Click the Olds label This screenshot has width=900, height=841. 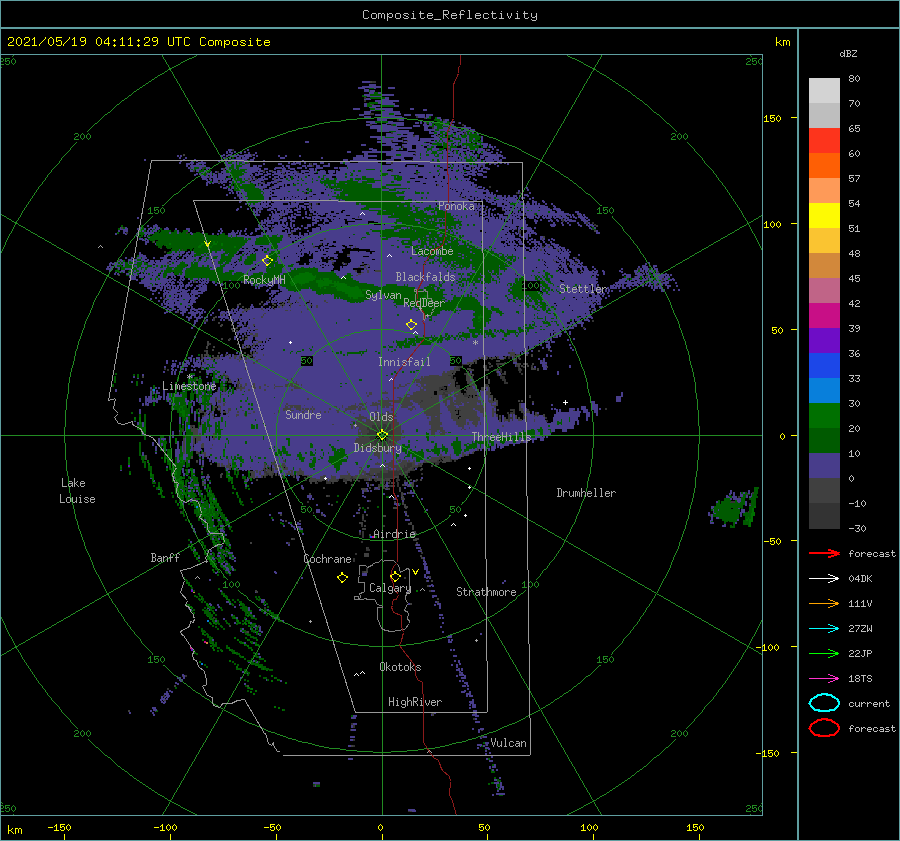(x=381, y=417)
